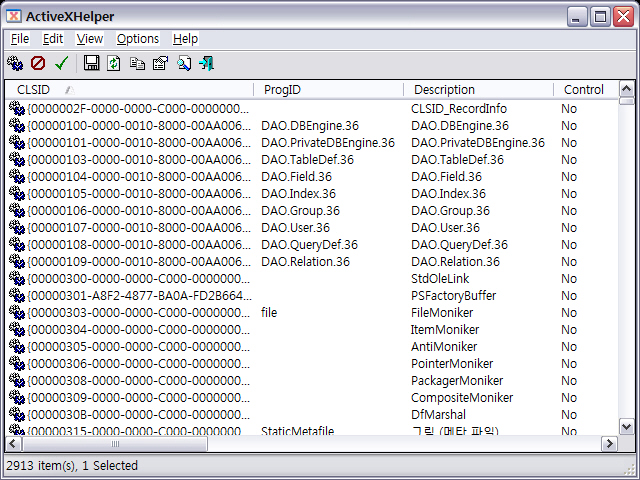Click the Exit door icon in the toolbar

[x=207, y=63]
